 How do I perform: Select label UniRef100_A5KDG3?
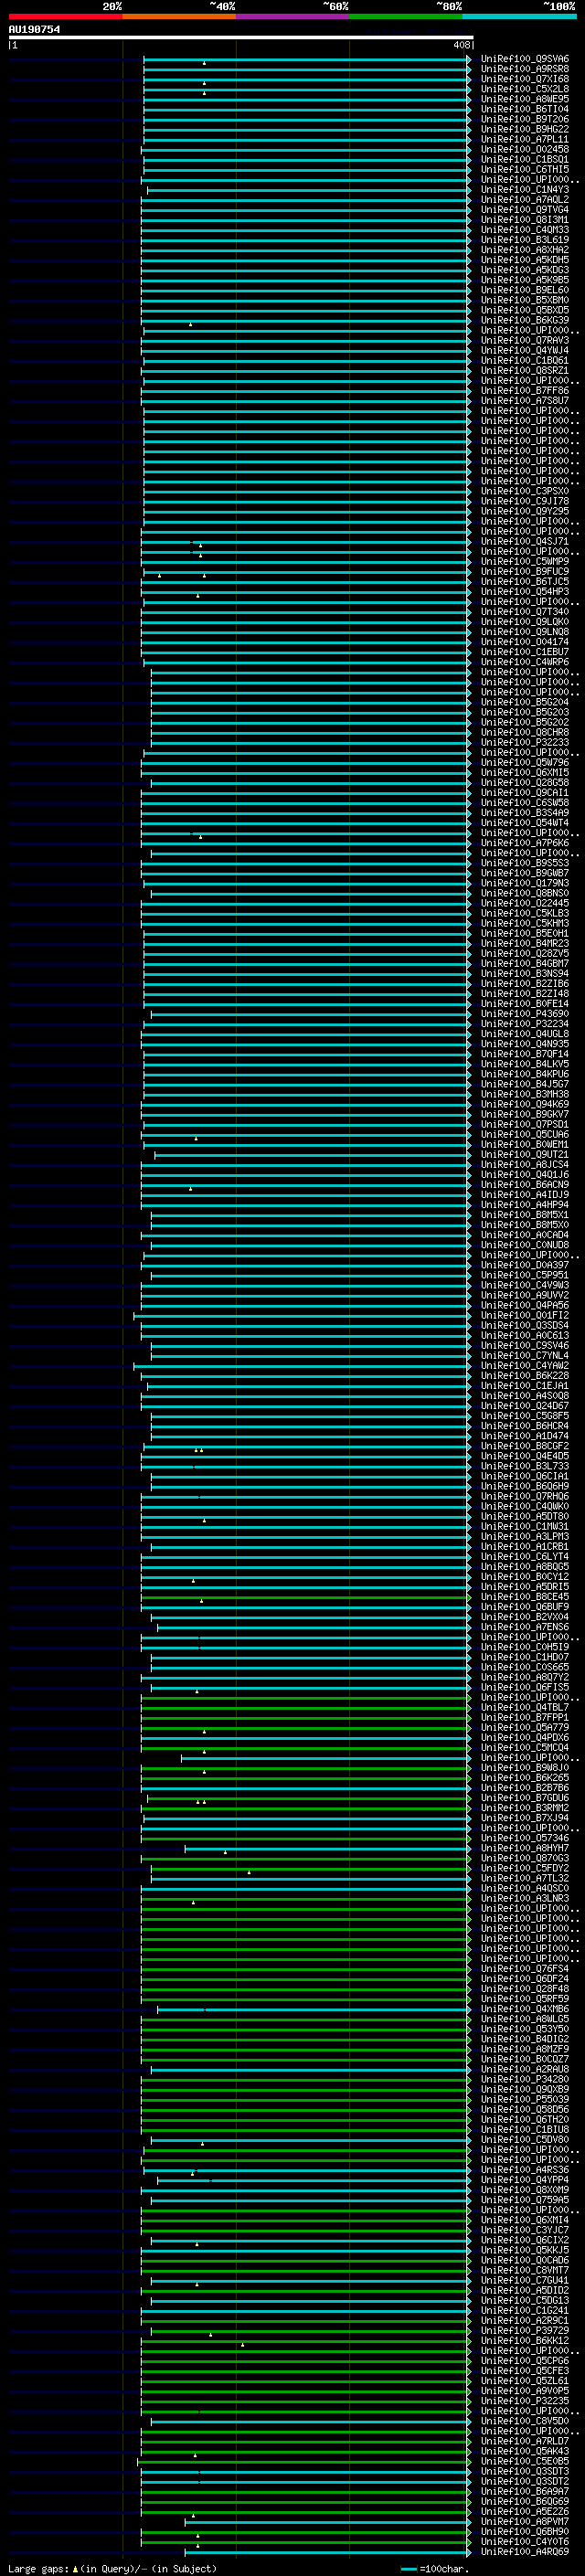pyautogui.click(x=524, y=270)
